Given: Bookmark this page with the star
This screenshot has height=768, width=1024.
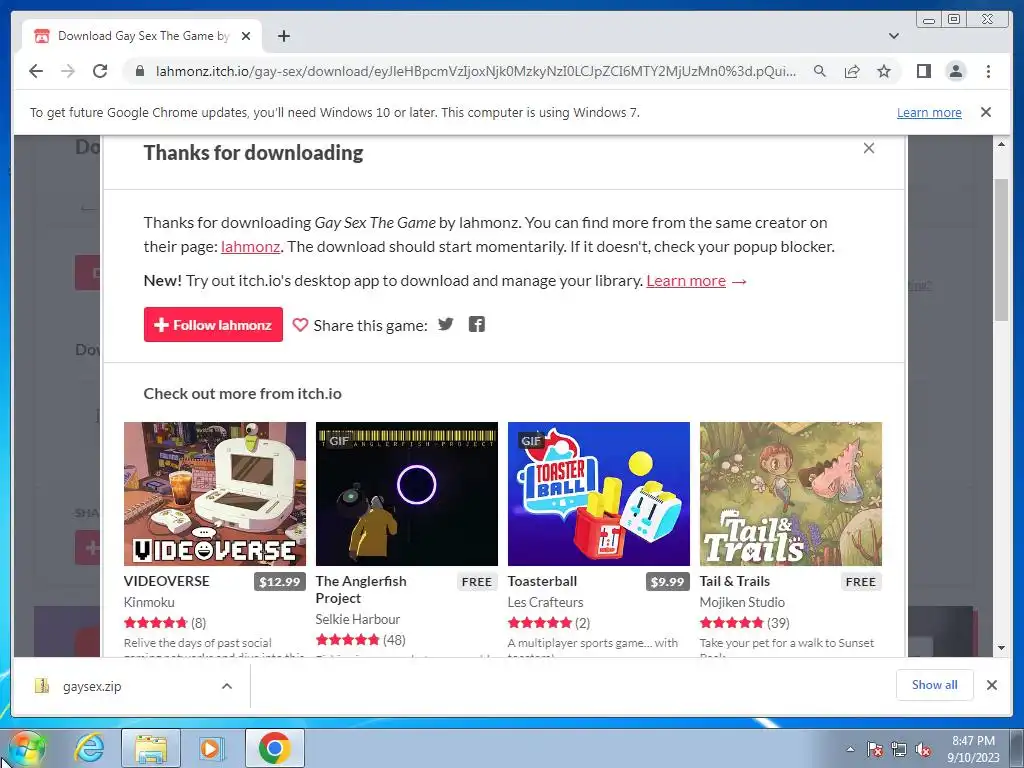Looking at the screenshot, I should [x=884, y=71].
